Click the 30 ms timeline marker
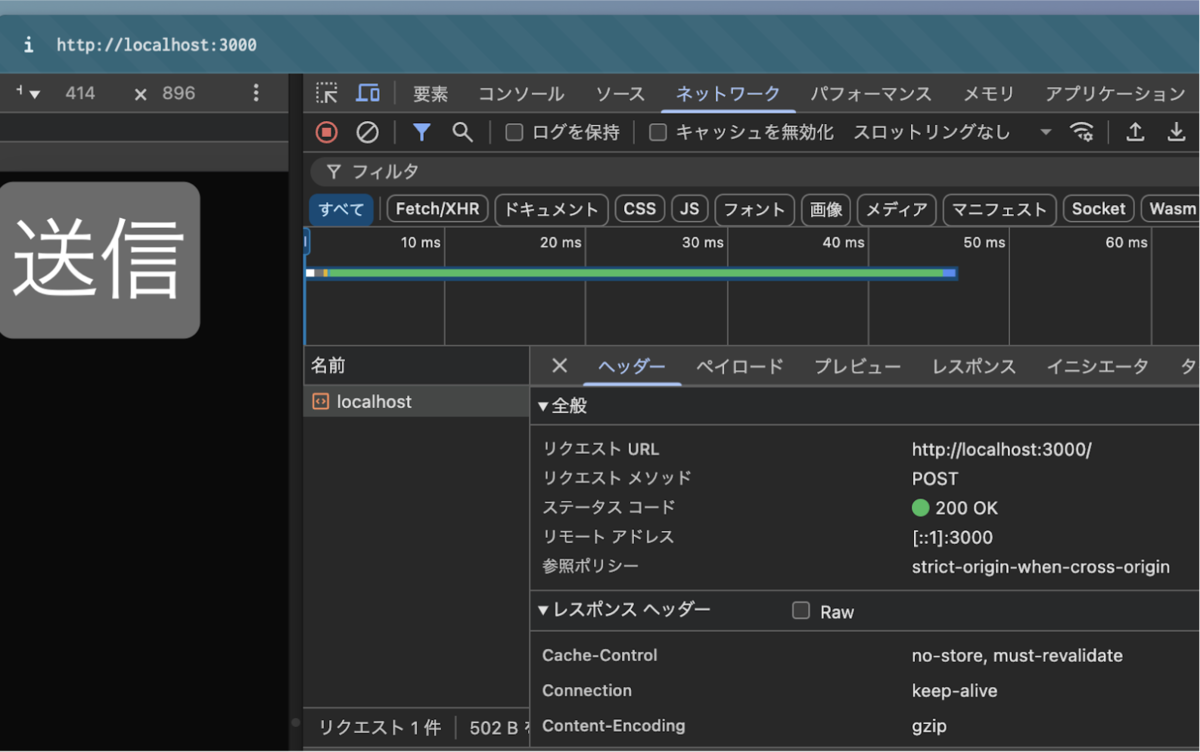Screen dimensions: 1200x752 (x=703, y=242)
